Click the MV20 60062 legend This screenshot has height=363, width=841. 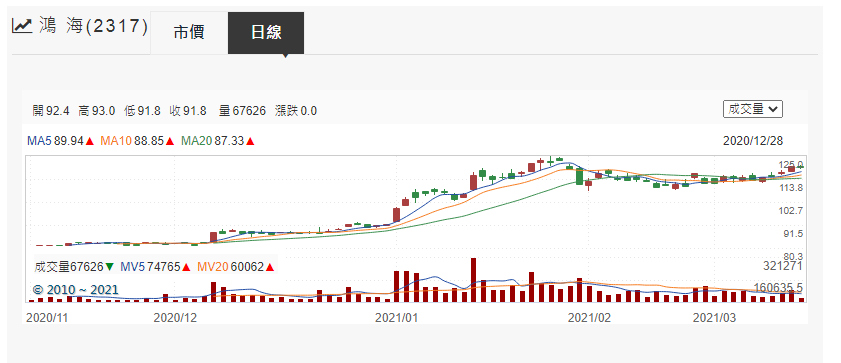coord(231,266)
